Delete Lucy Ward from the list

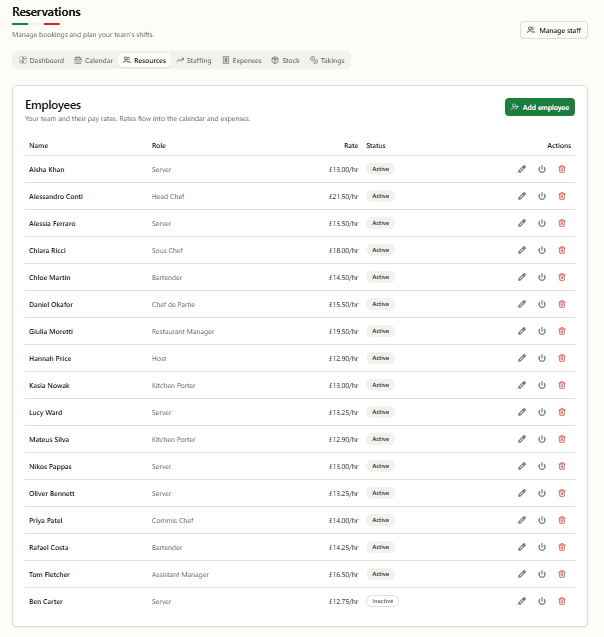[562, 412]
